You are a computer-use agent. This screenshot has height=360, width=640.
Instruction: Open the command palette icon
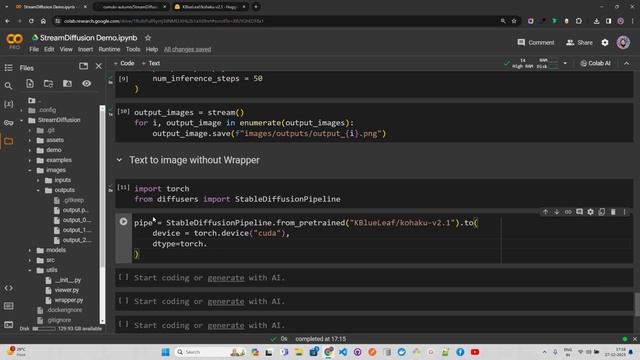point(8,306)
